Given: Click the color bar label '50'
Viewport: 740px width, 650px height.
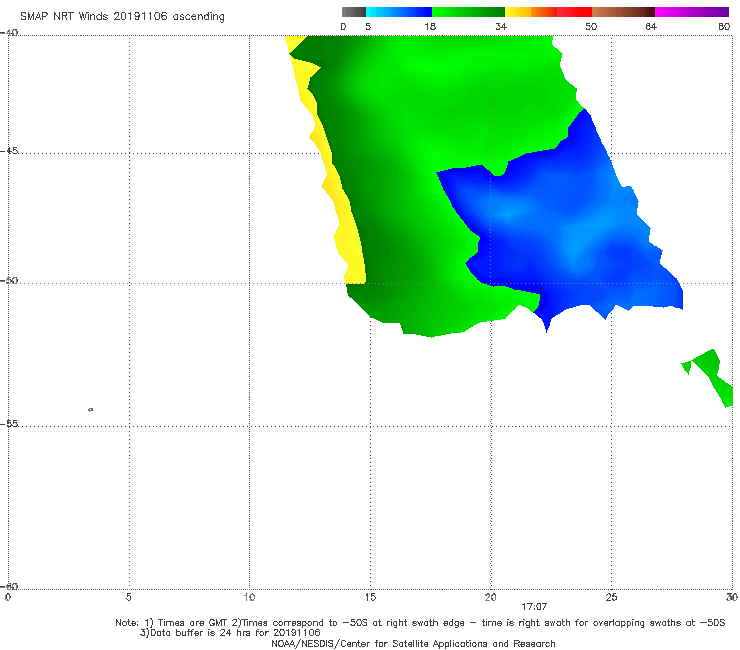Looking at the screenshot, I should (591, 26).
